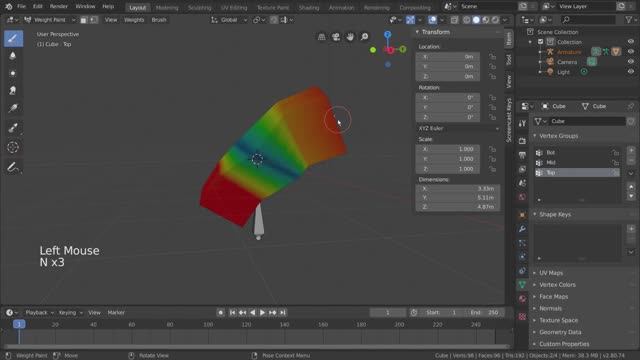
Task: Jump to the last frame button
Action: tap(282, 313)
